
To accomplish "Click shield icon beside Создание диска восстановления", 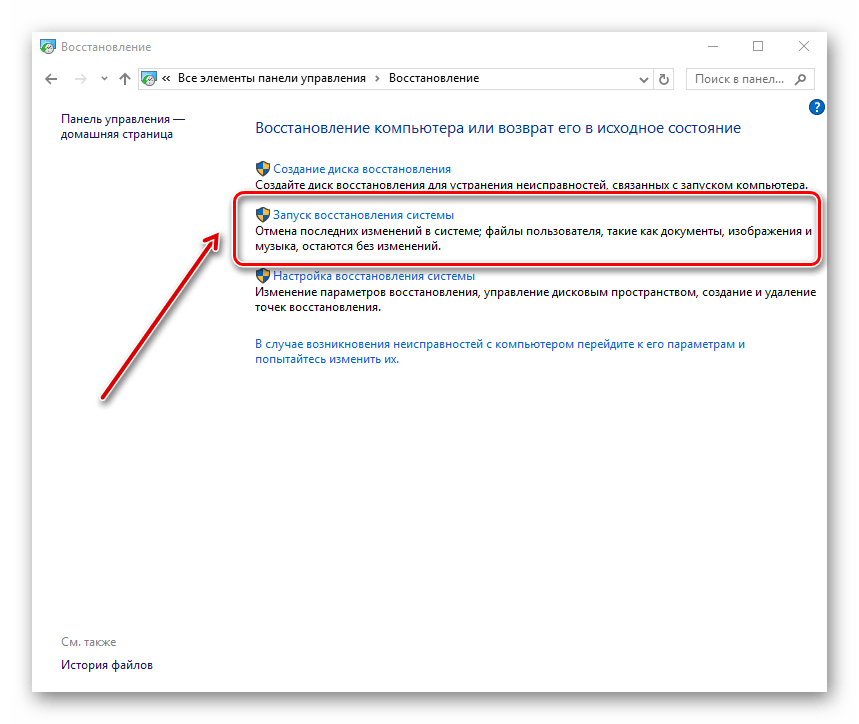I will (x=263, y=169).
